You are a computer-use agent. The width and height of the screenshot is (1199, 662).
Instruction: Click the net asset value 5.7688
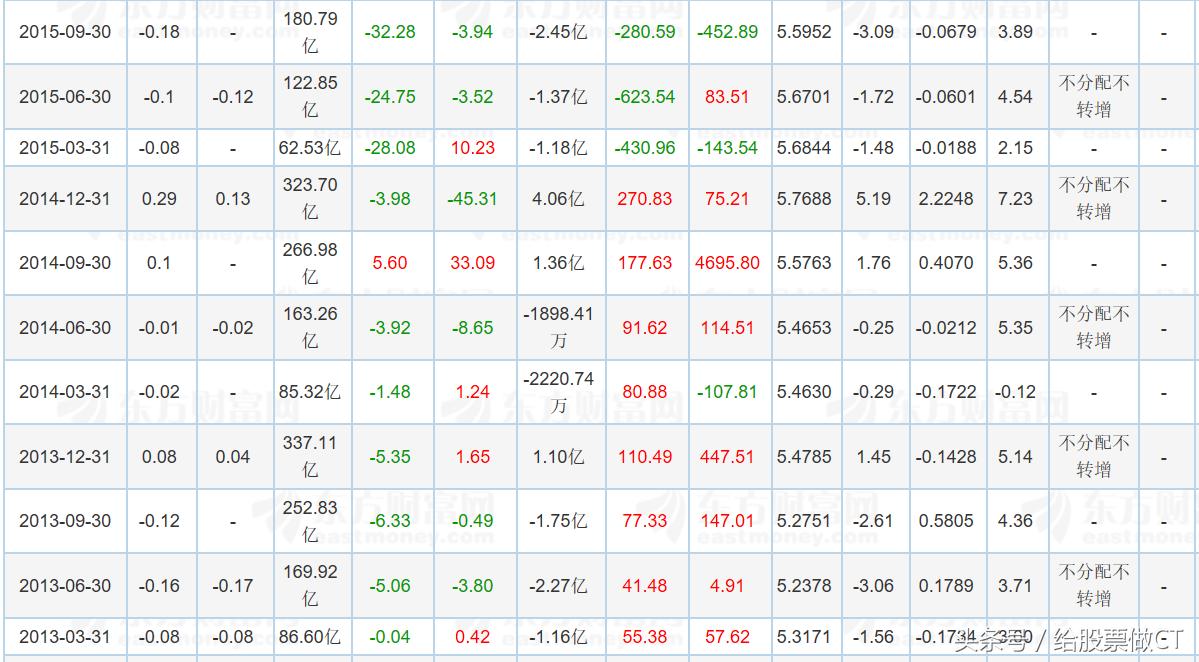click(x=804, y=199)
